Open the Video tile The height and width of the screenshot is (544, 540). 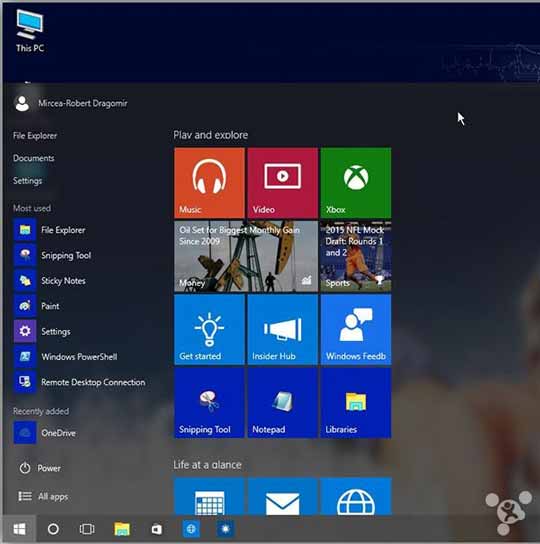click(x=282, y=183)
